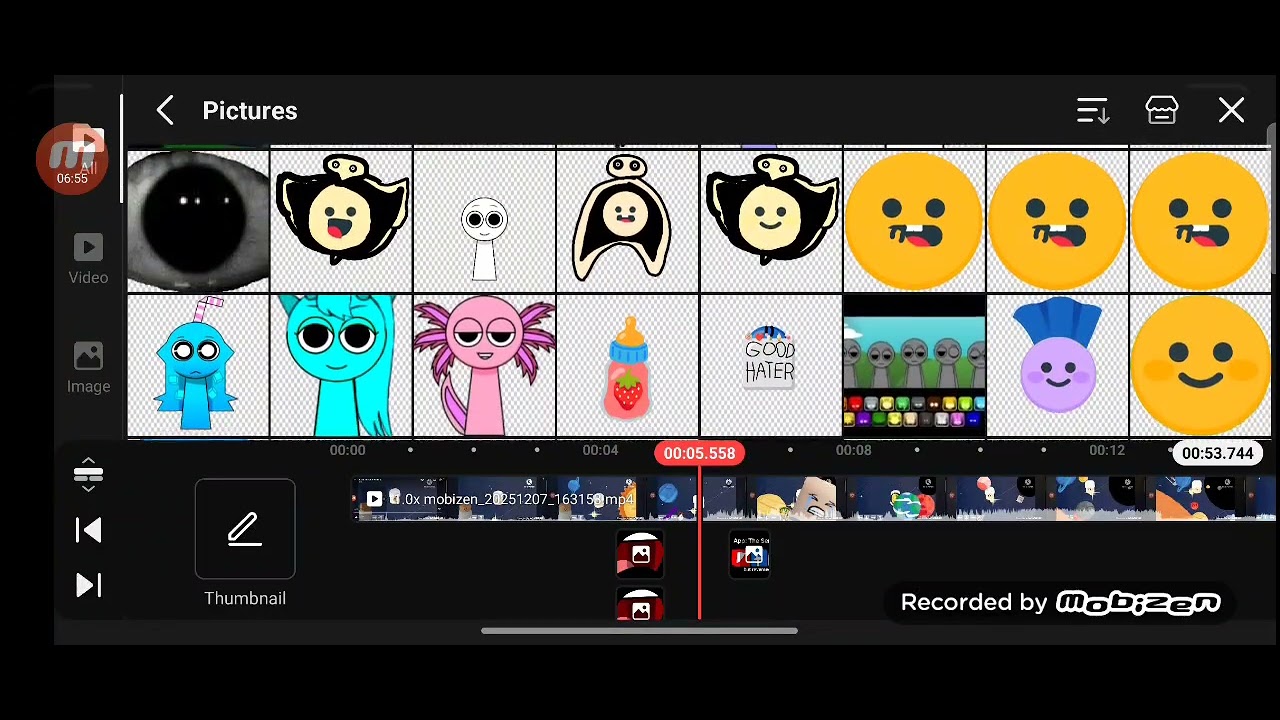Select the first image layer clip
Screen dimensions: 1280x720
coord(640,555)
